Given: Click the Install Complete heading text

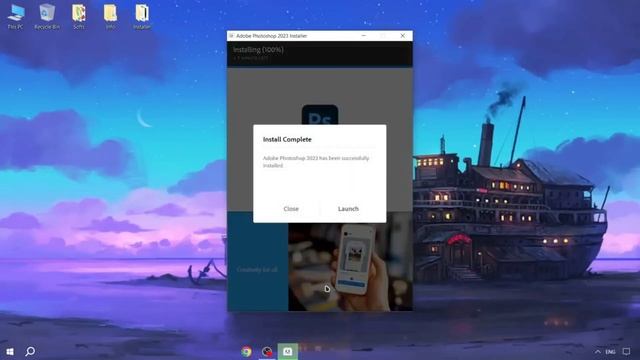Looking at the screenshot, I should 287,140.
